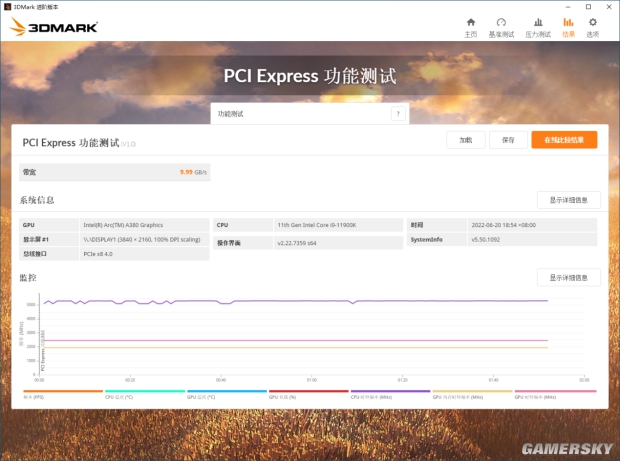This screenshot has width=620, height=461.
Task: Click the DISPLAY1 3840 × 2160 display value
Action: (142, 239)
